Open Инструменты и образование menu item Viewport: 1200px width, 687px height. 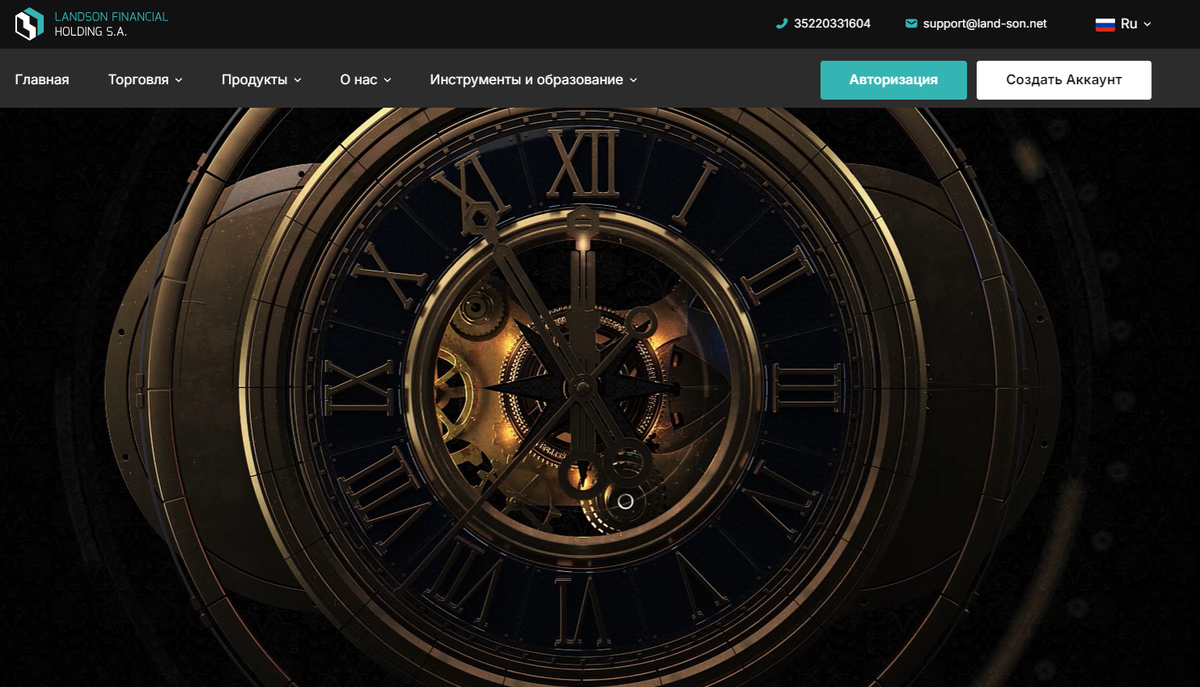[x=526, y=80]
